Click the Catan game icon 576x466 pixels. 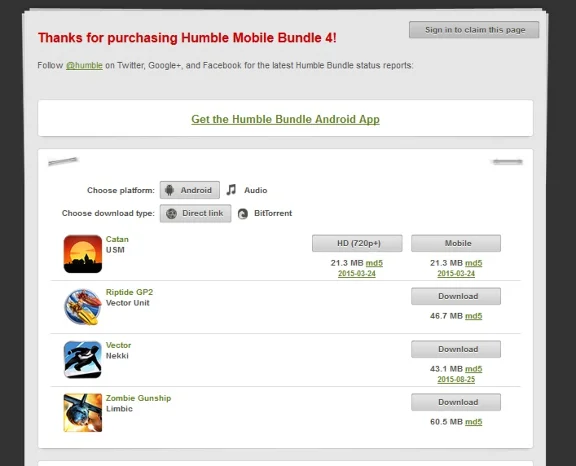tap(83, 254)
